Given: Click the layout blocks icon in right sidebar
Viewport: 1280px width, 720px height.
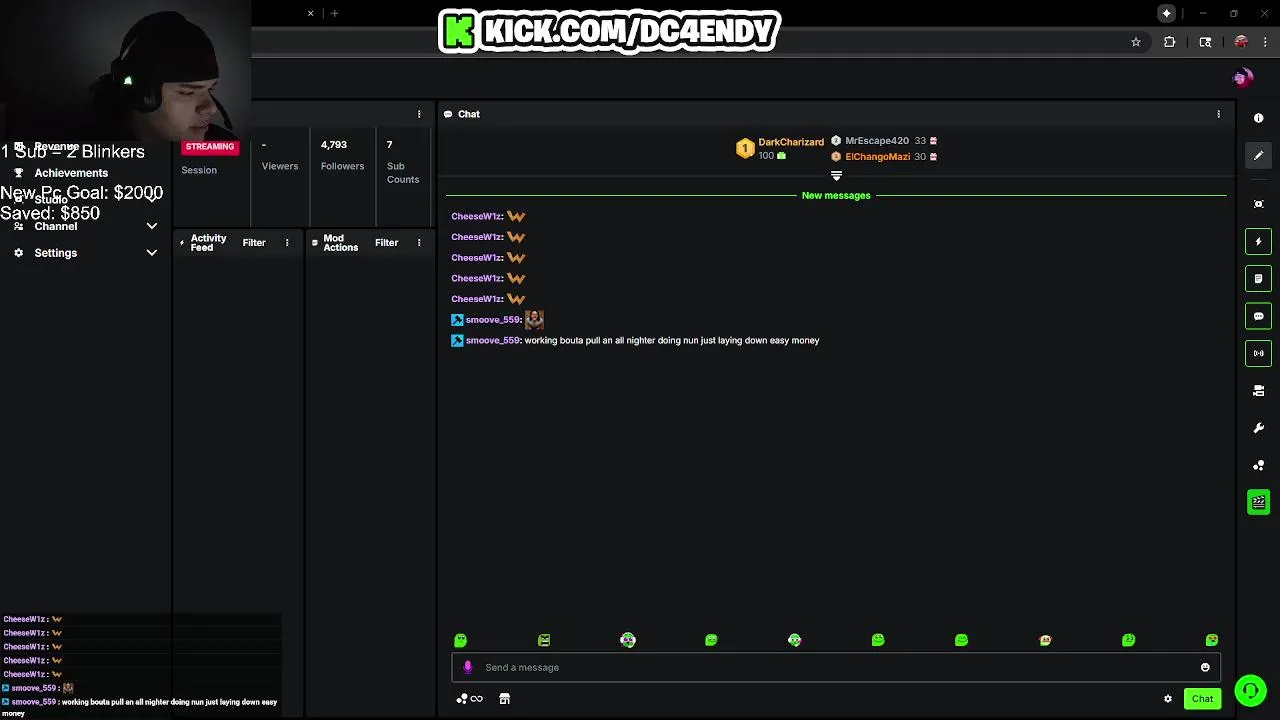Looking at the screenshot, I should pyautogui.click(x=1258, y=391).
